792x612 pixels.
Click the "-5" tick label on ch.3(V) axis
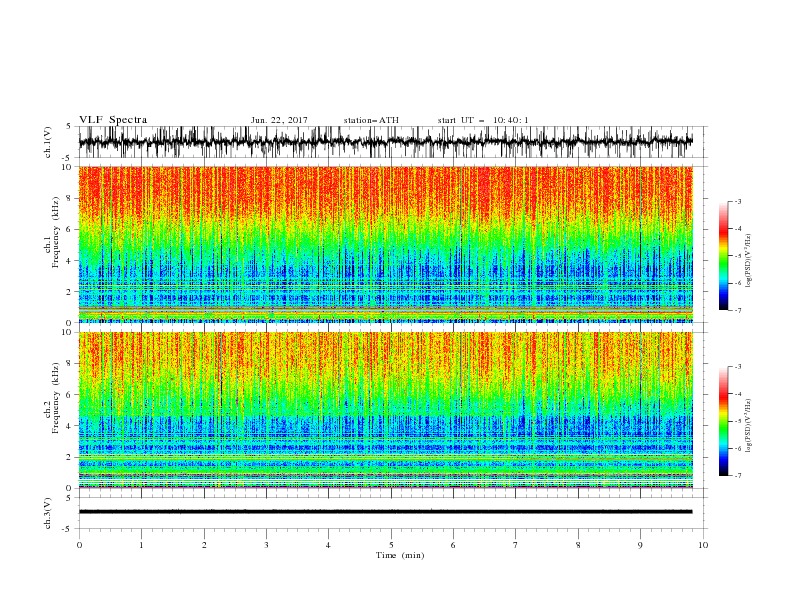point(68,529)
